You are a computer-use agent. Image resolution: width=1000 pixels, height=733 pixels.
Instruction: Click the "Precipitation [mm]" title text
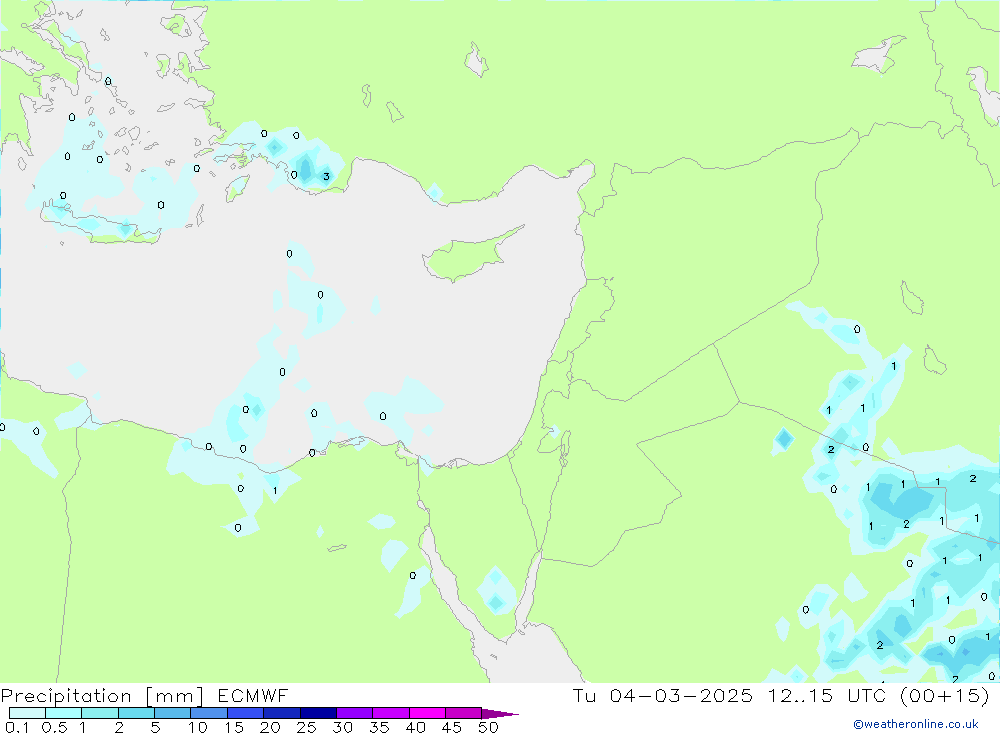(102, 695)
